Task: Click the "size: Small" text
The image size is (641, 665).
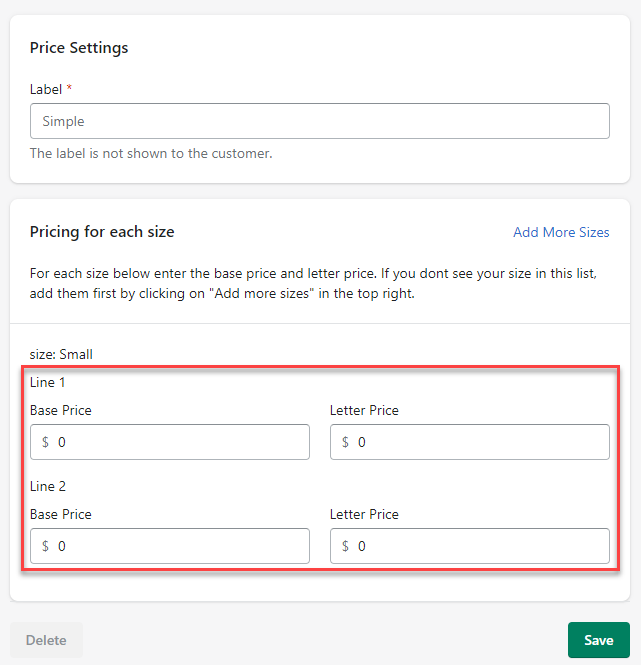Action: [61, 354]
